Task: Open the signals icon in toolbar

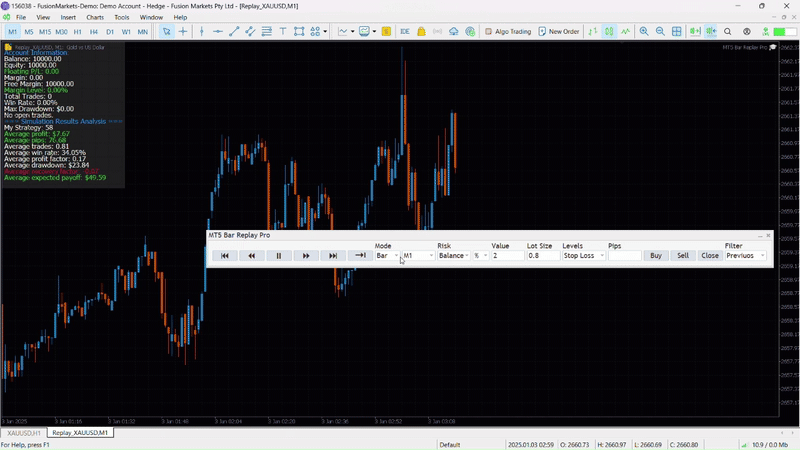Action: 437,32
